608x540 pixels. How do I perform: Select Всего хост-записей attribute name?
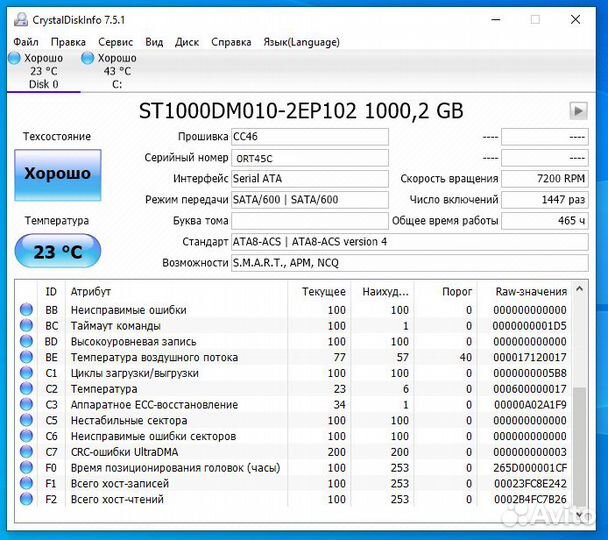click(x=120, y=484)
